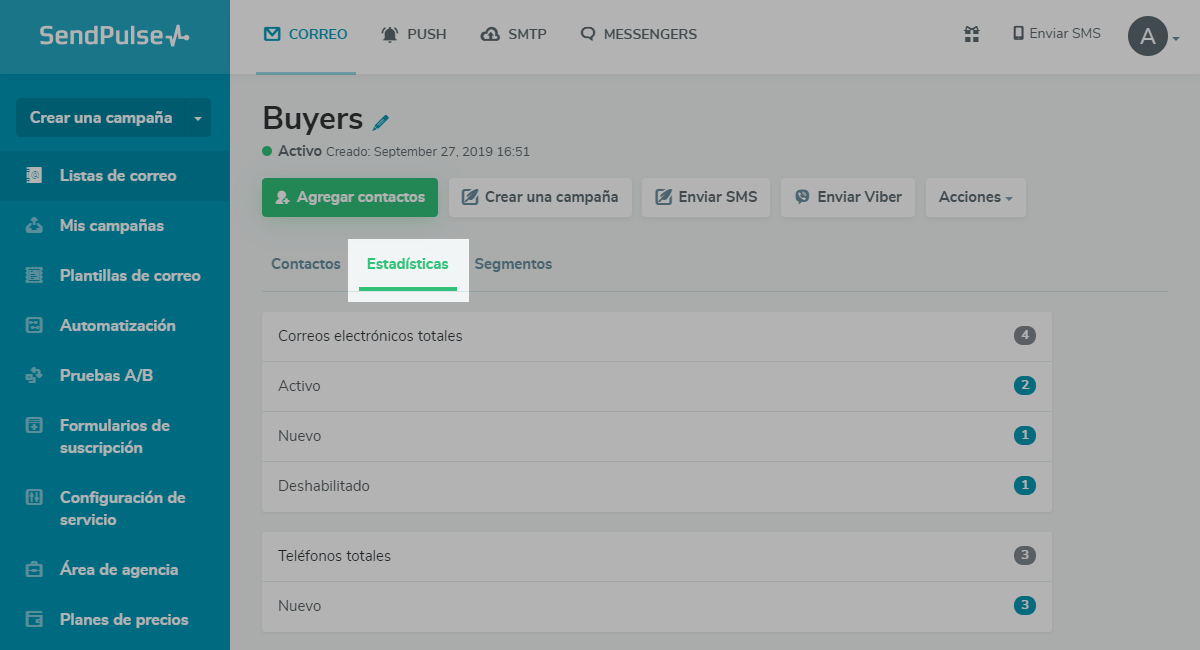Click the Agregar contactos button
The height and width of the screenshot is (650, 1200).
pos(350,197)
